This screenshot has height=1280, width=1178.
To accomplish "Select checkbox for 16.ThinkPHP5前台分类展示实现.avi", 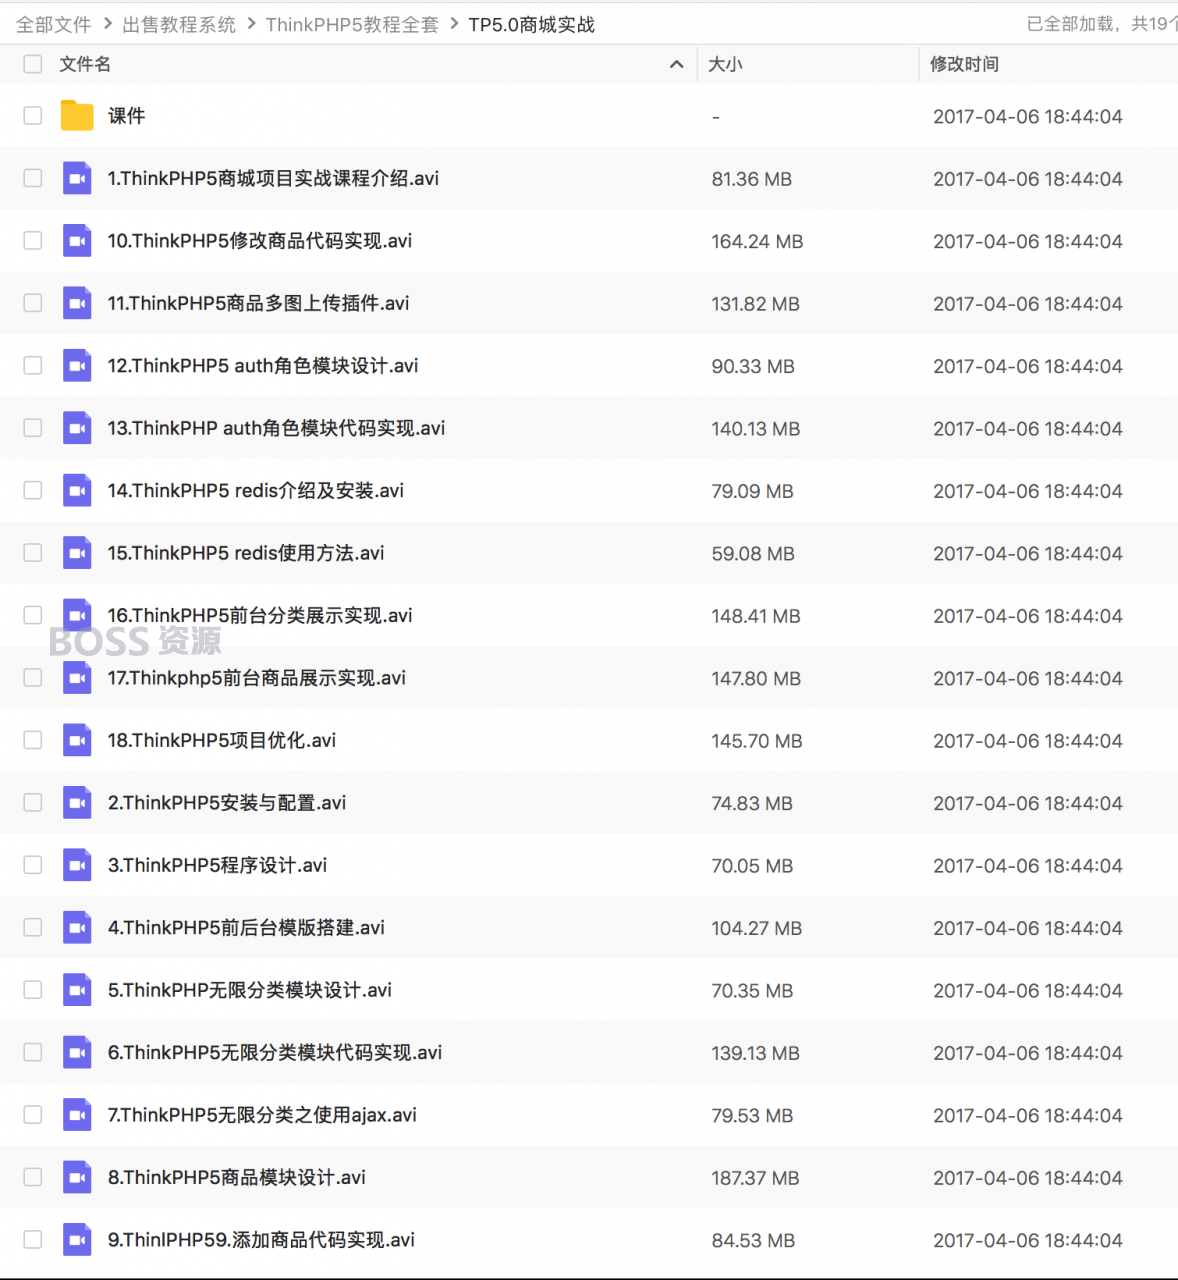I will coord(33,615).
